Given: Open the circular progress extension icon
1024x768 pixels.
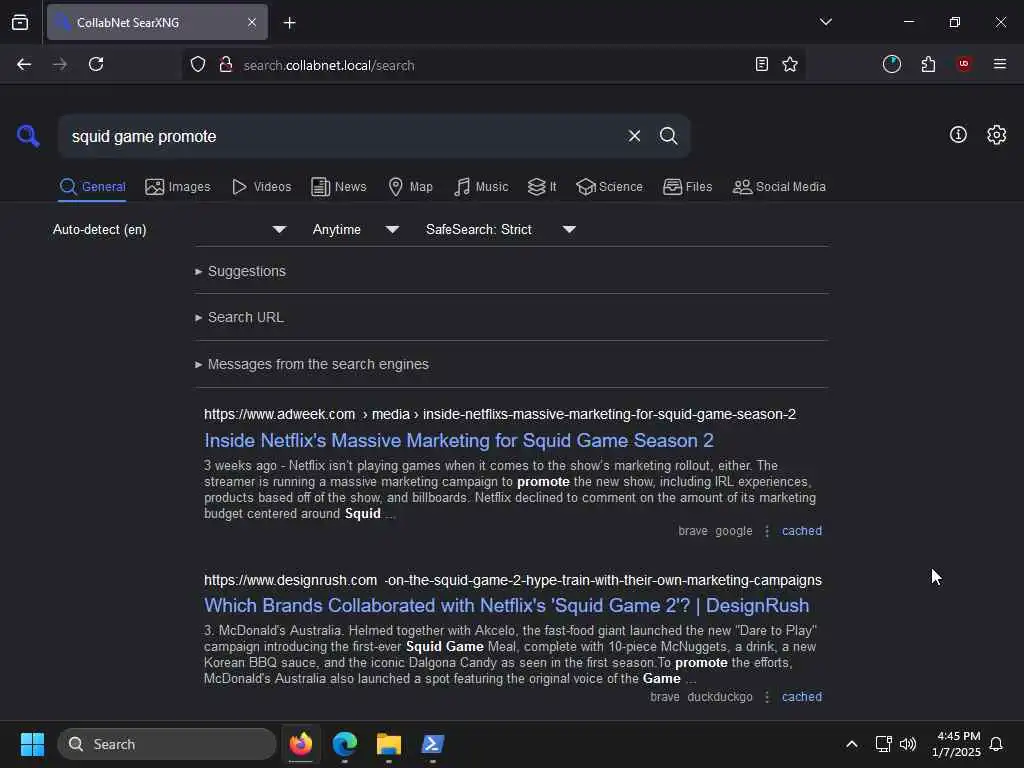Looking at the screenshot, I should coord(891,64).
